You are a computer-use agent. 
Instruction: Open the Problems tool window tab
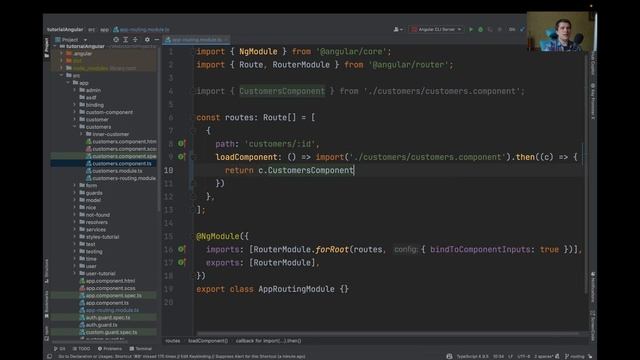point(110,349)
